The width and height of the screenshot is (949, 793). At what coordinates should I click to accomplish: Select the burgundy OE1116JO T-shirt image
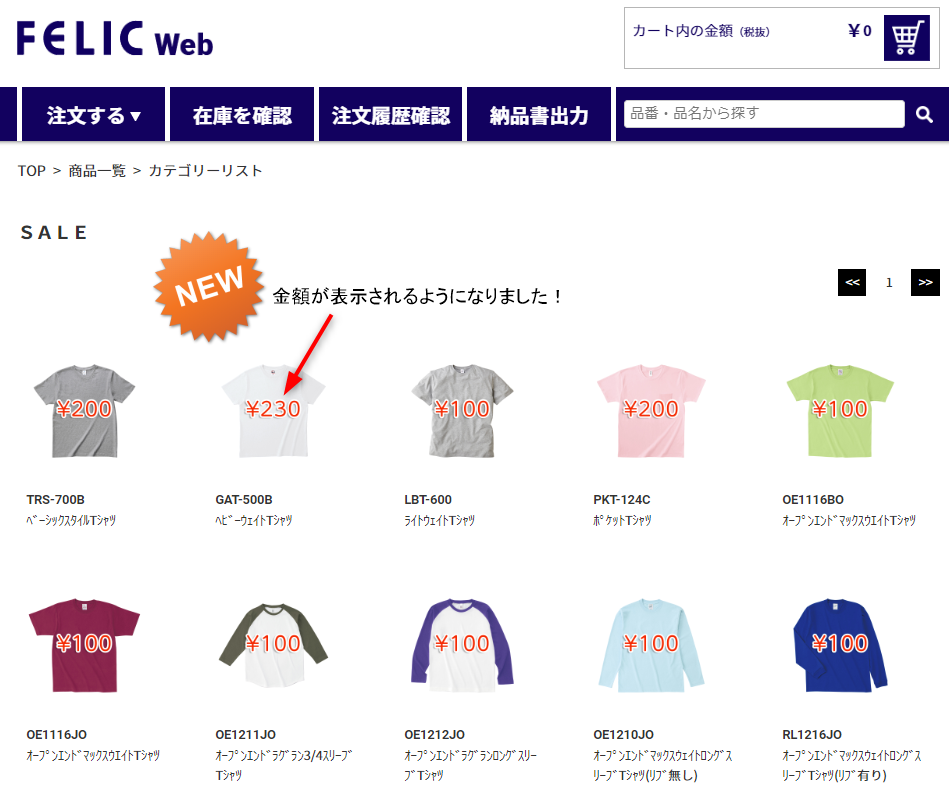(84, 645)
